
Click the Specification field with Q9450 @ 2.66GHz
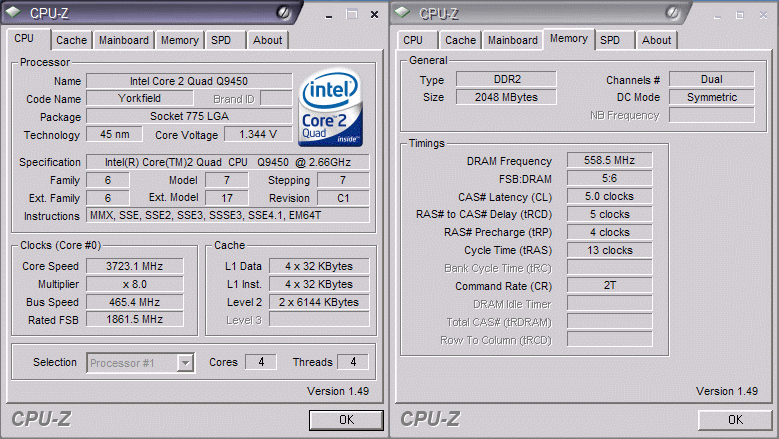[x=228, y=162]
